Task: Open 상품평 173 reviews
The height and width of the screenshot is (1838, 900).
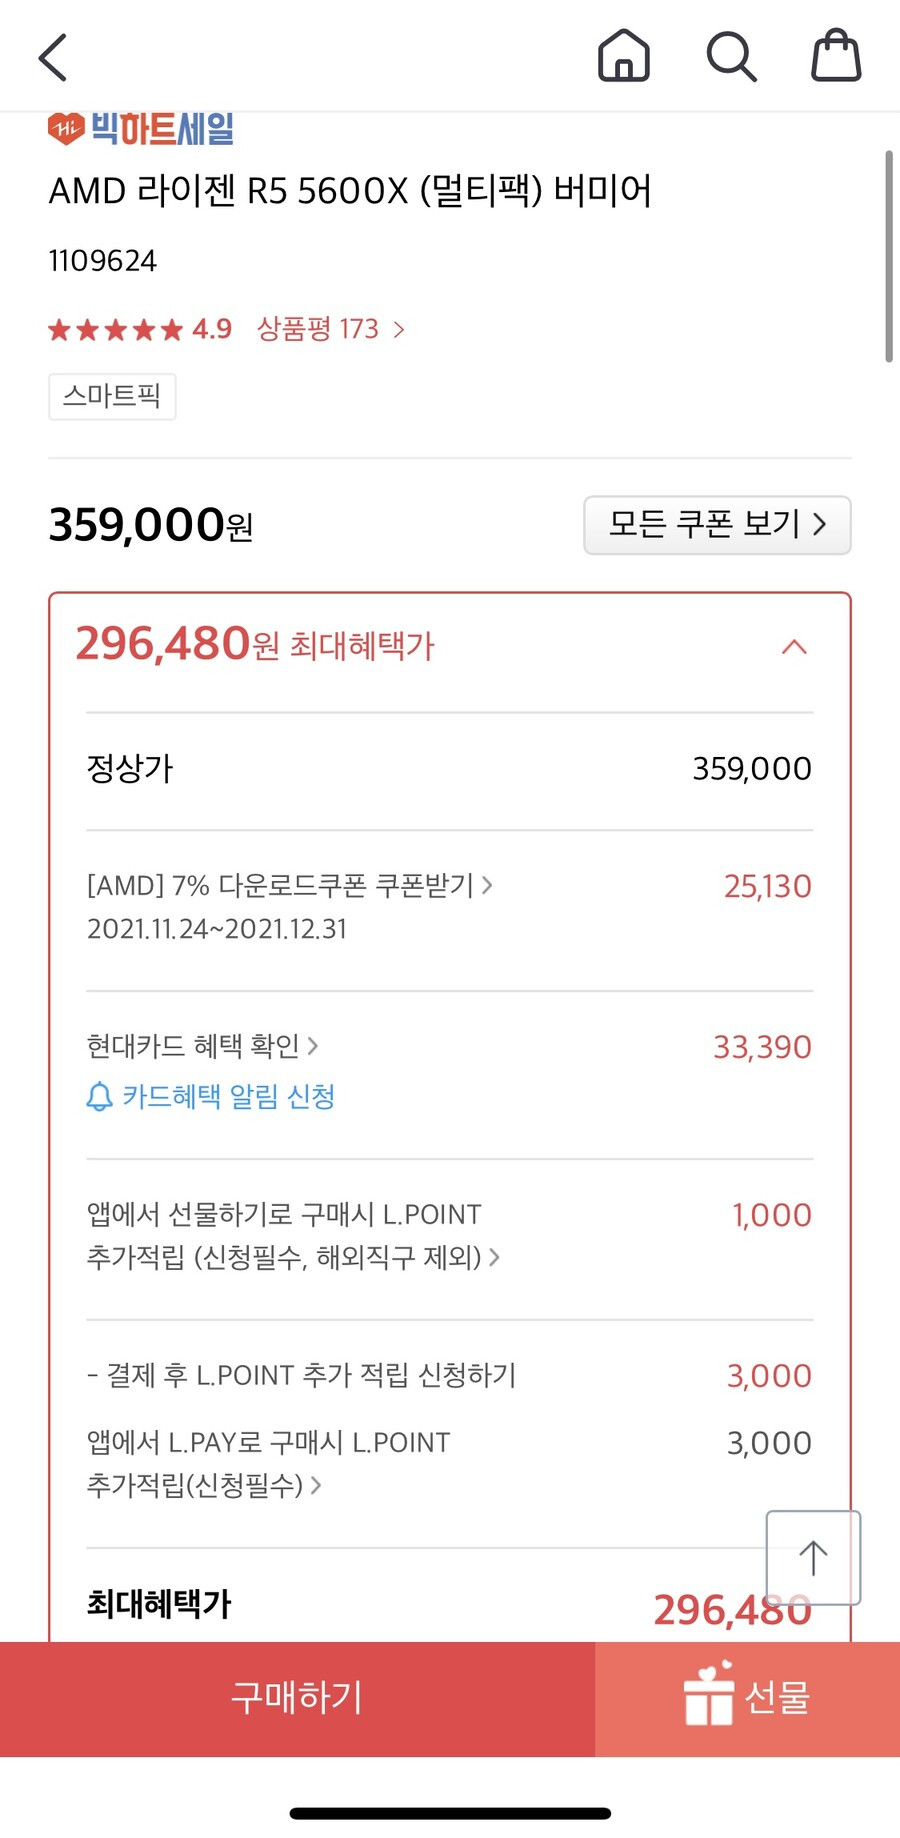Action: pyautogui.click(x=330, y=329)
